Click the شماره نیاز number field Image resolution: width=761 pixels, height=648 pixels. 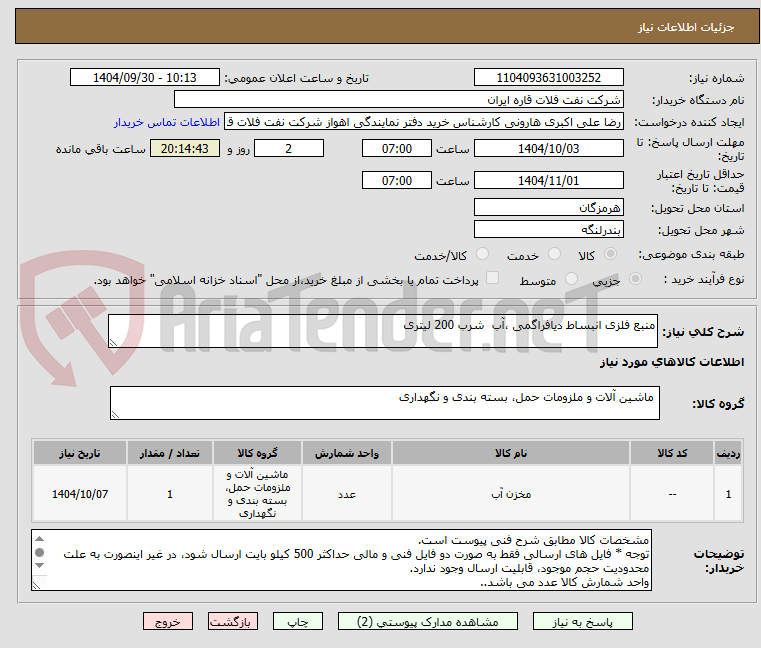click(548, 78)
